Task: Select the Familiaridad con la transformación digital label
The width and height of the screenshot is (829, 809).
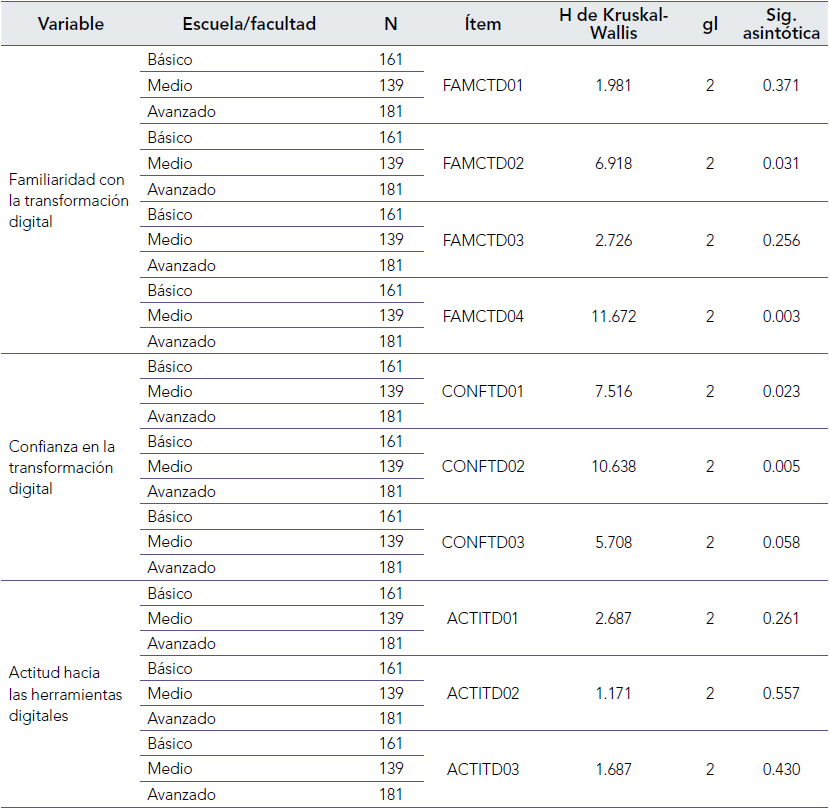Action: tap(69, 201)
